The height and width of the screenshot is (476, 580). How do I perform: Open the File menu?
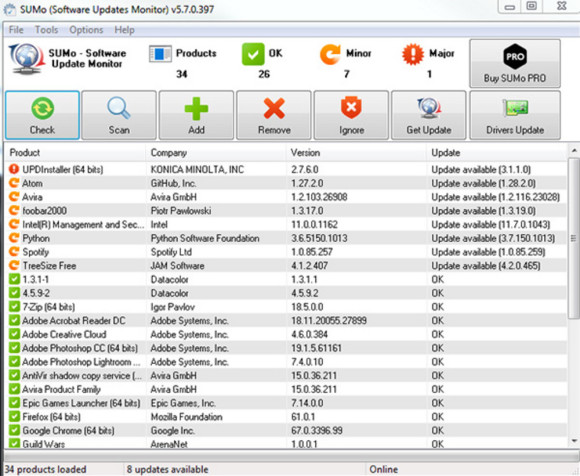click(x=16, y=30)
